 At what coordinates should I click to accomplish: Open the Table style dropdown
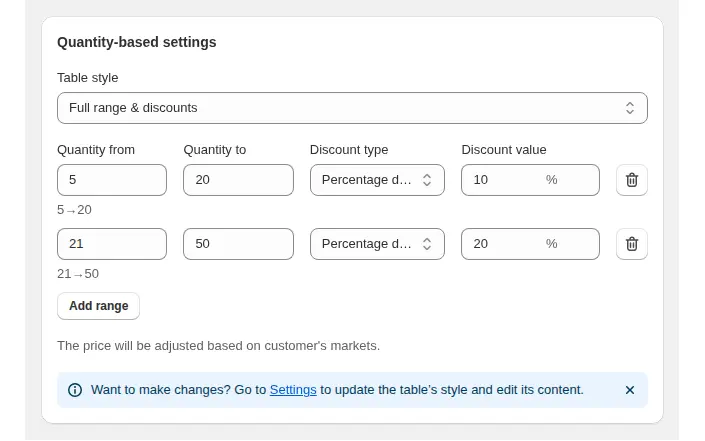tap(352, 108)
